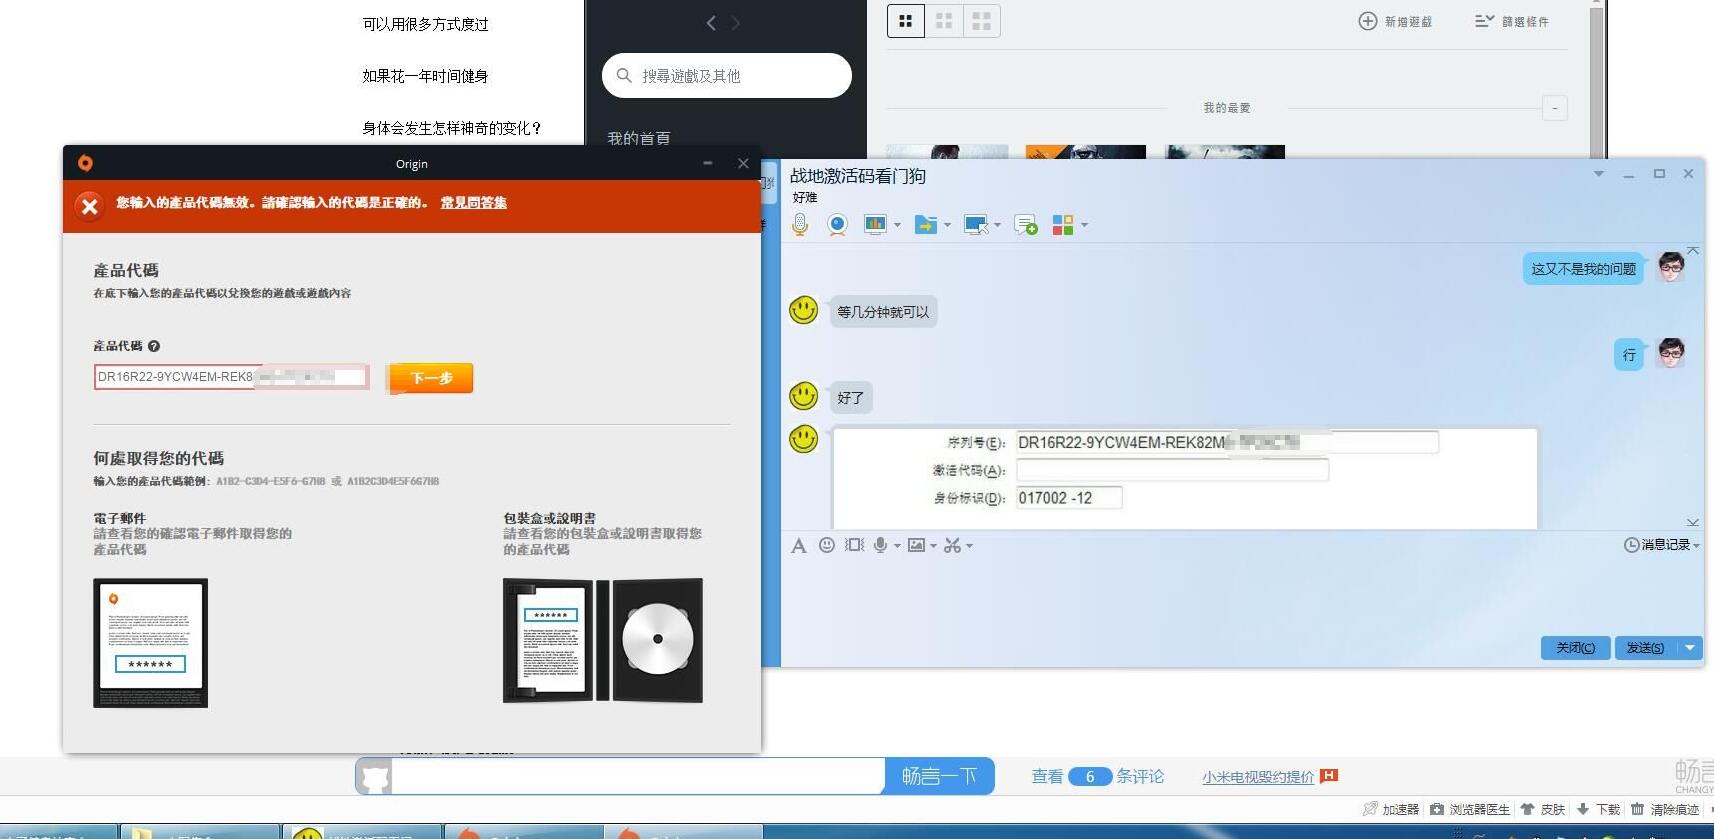
Task: Click the 畅言 comment input field
Action: (638, 777)
